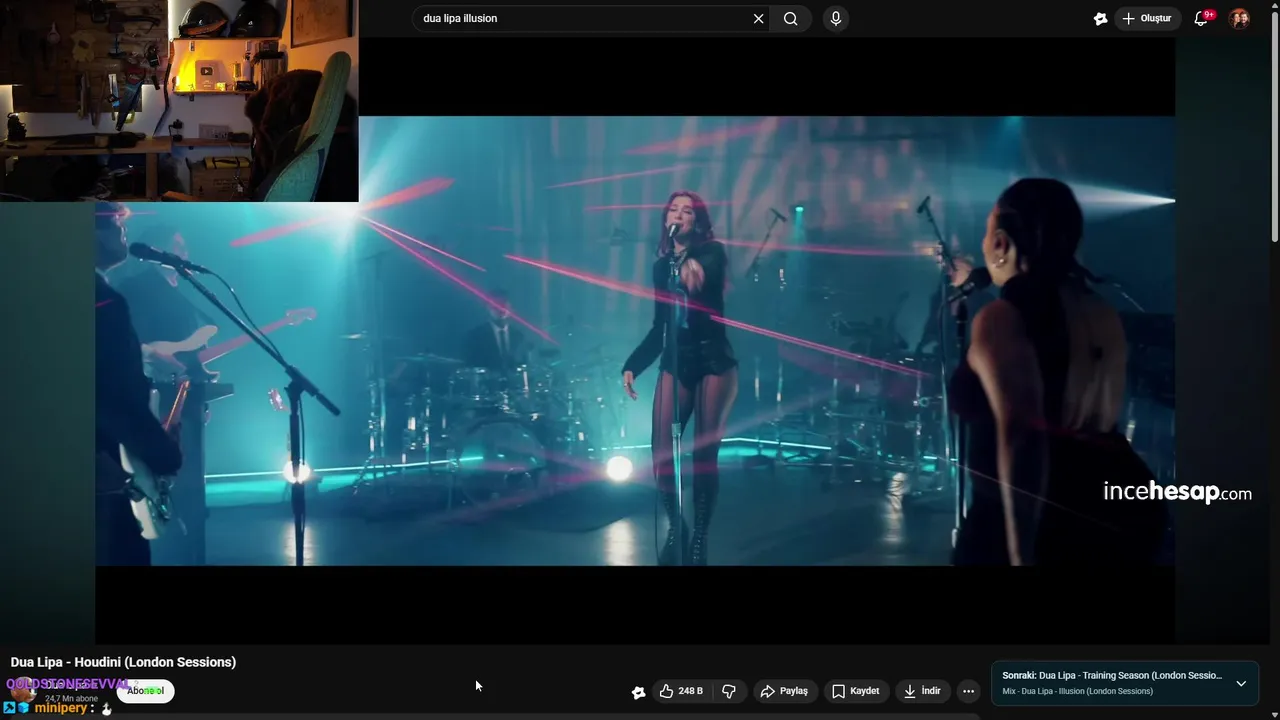The image size is (1280, 720).
Task: Download the video with İndir
Action: (922, 691)
